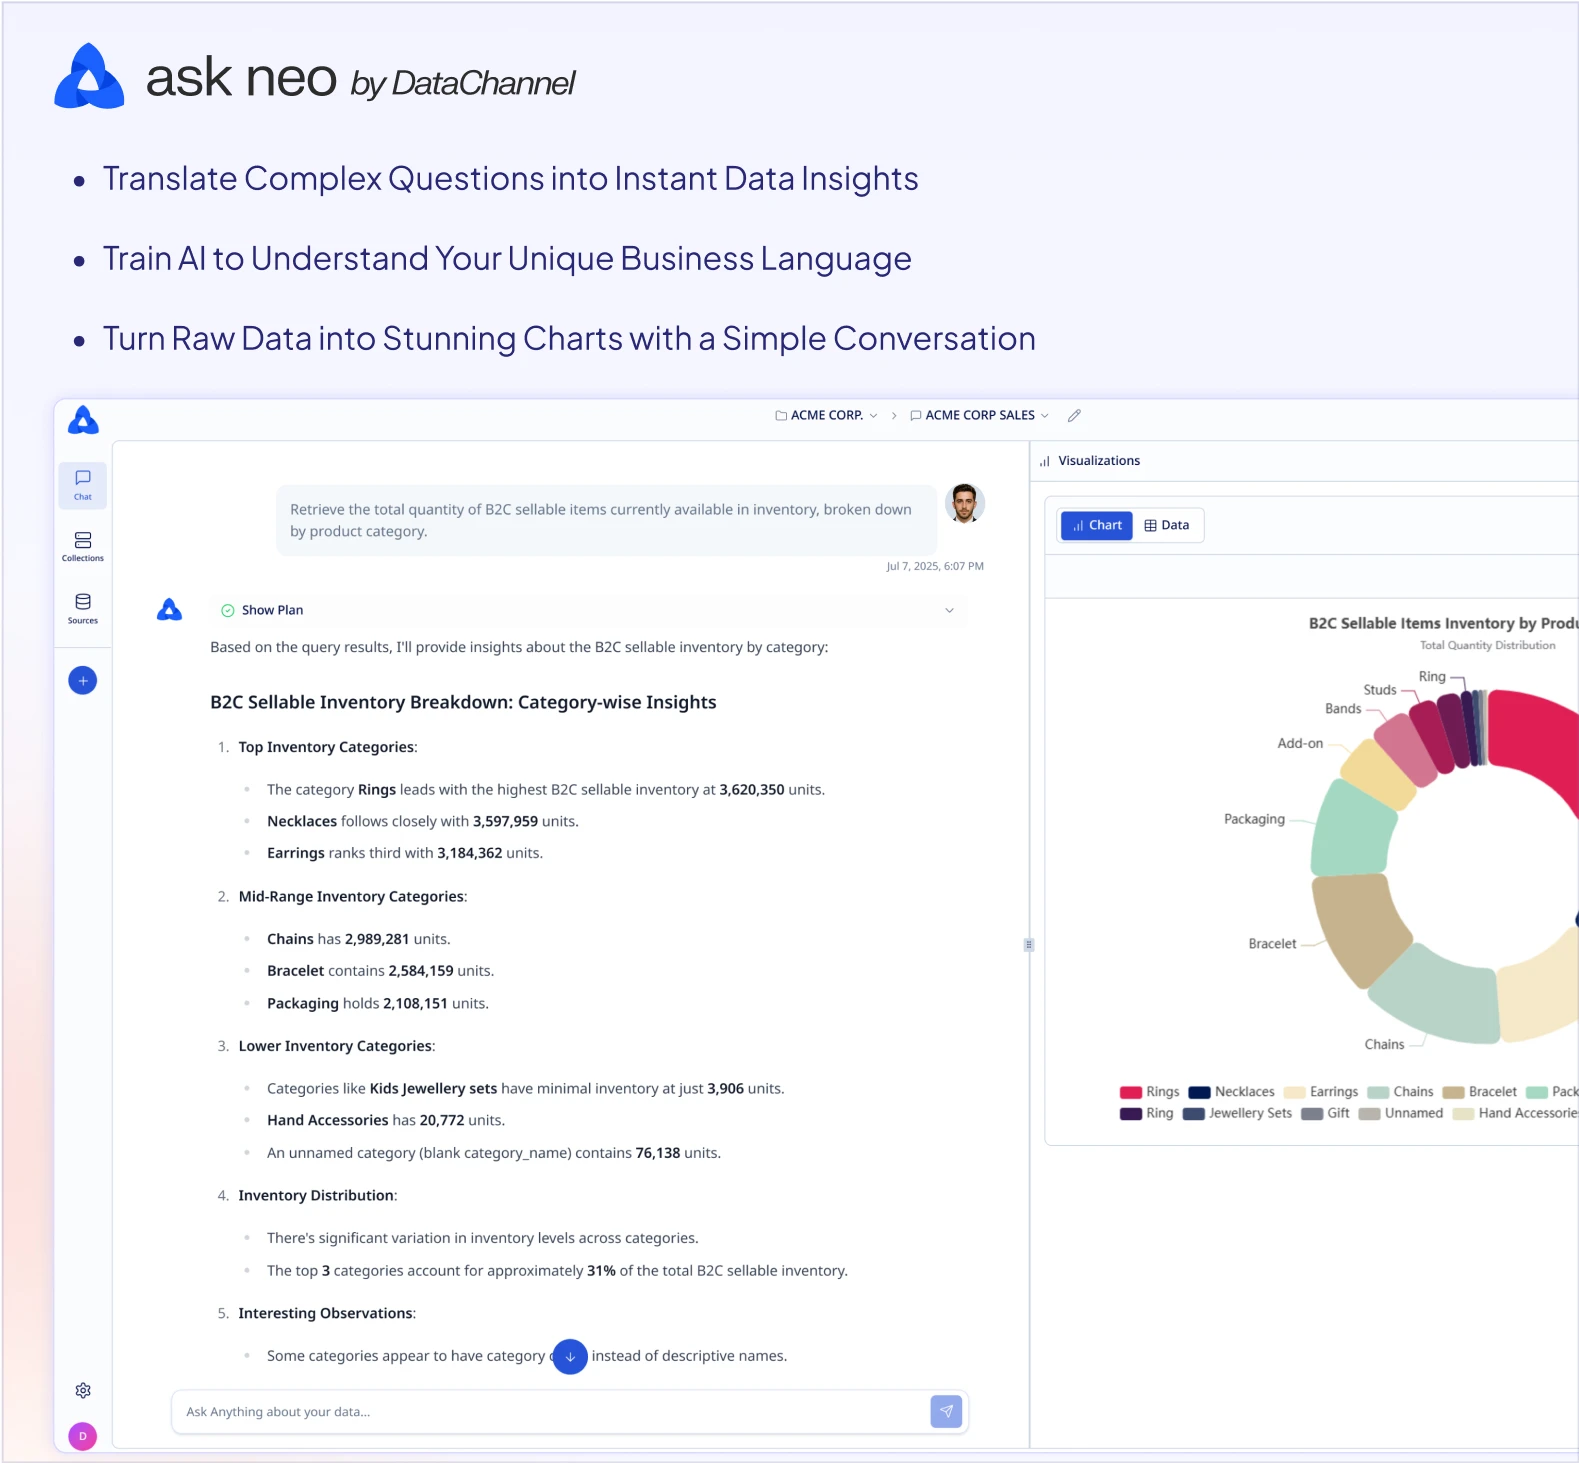This screenshot has height=1463, width=1579.
Task: Open settings gear in the sidebar
Action: pos(83,1390)
